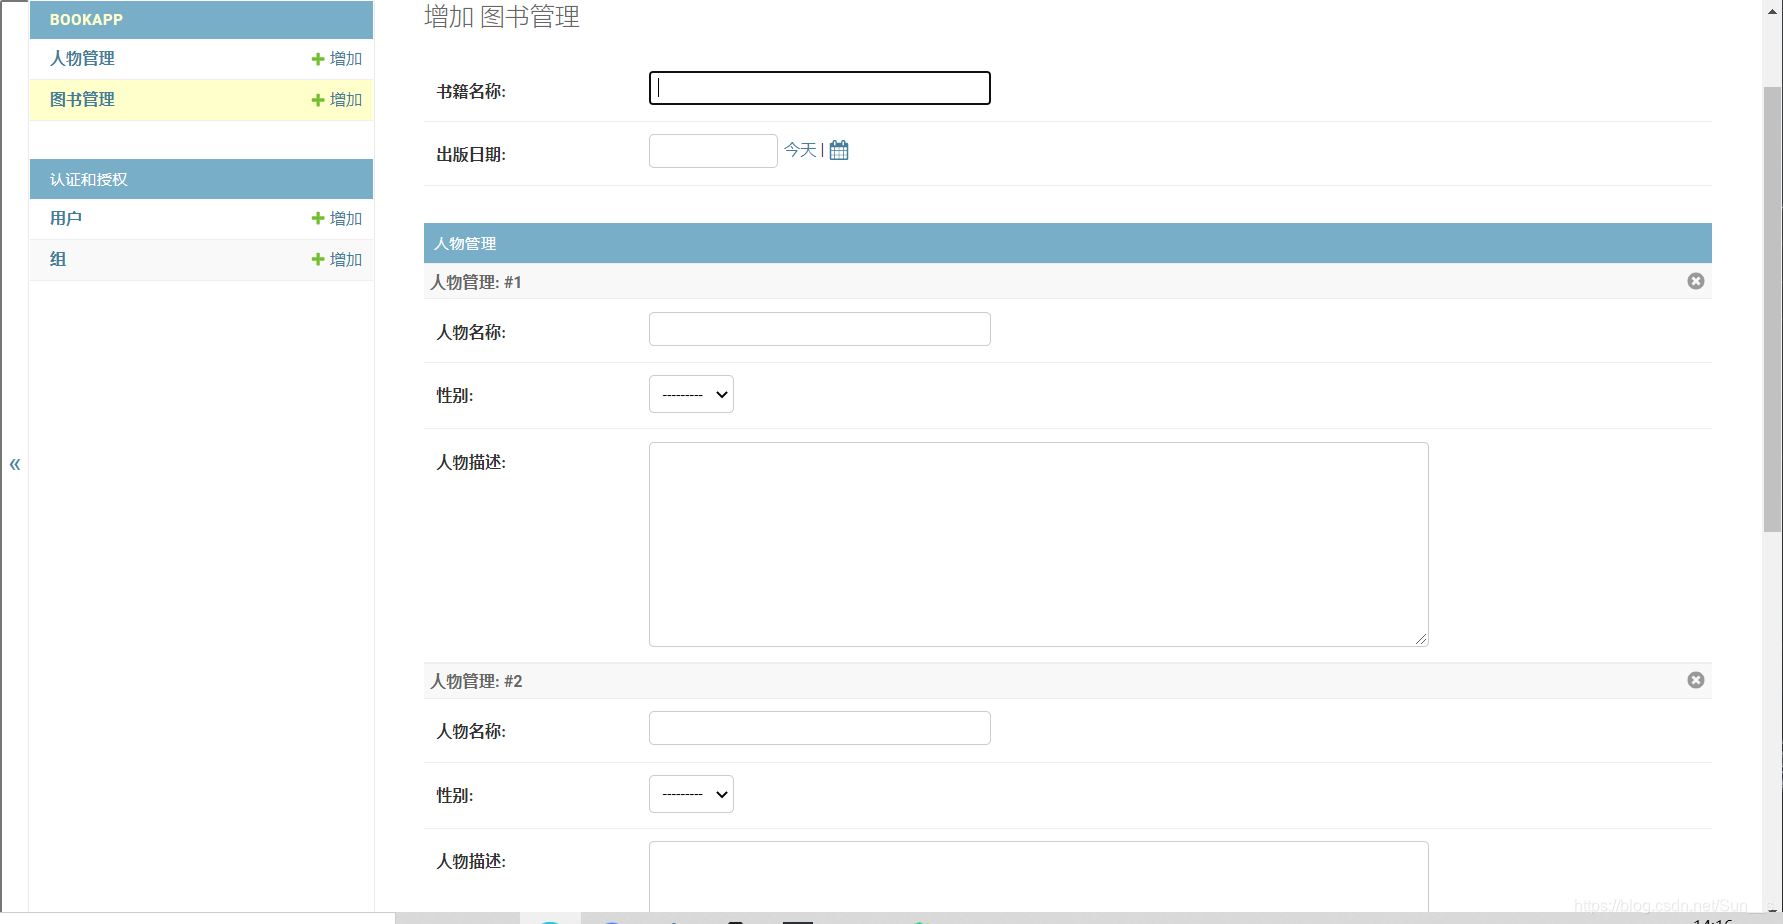1783x924 pixels.
Task: Open the BOOKAPP section header
Action: pos(86,20)
